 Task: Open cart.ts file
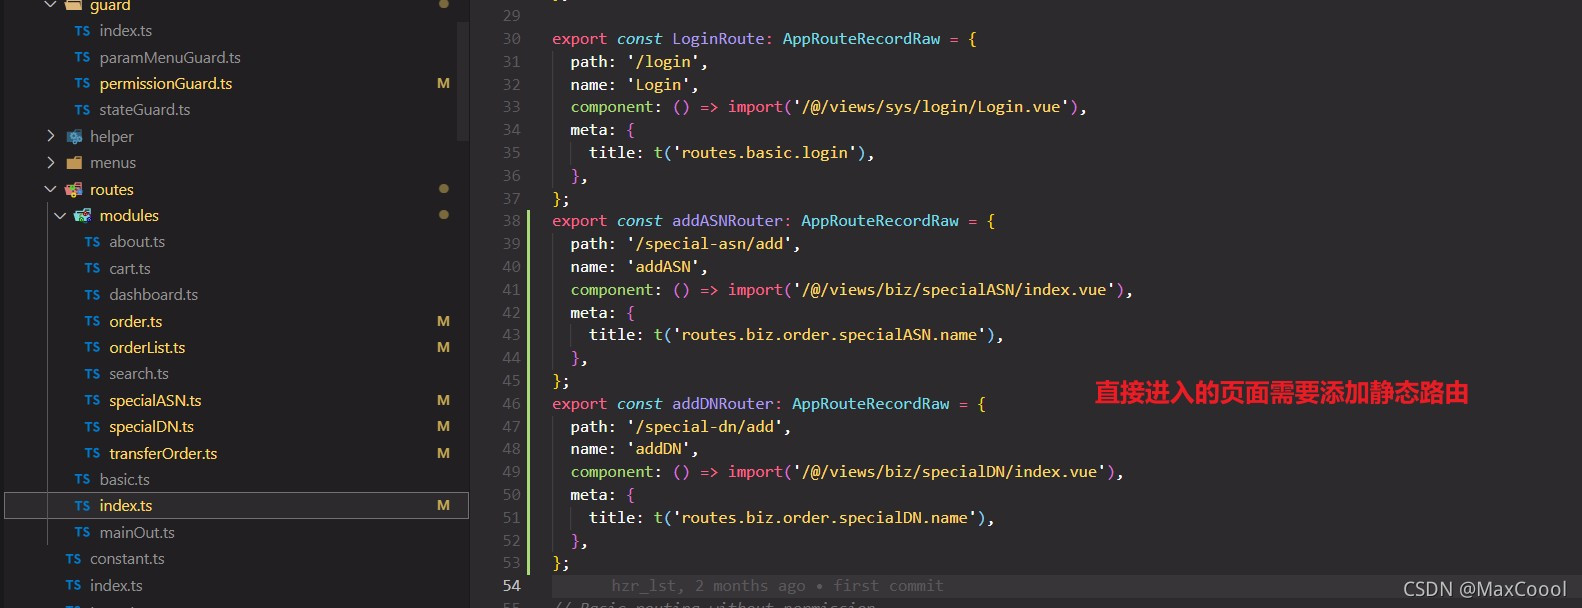(130, 268)
